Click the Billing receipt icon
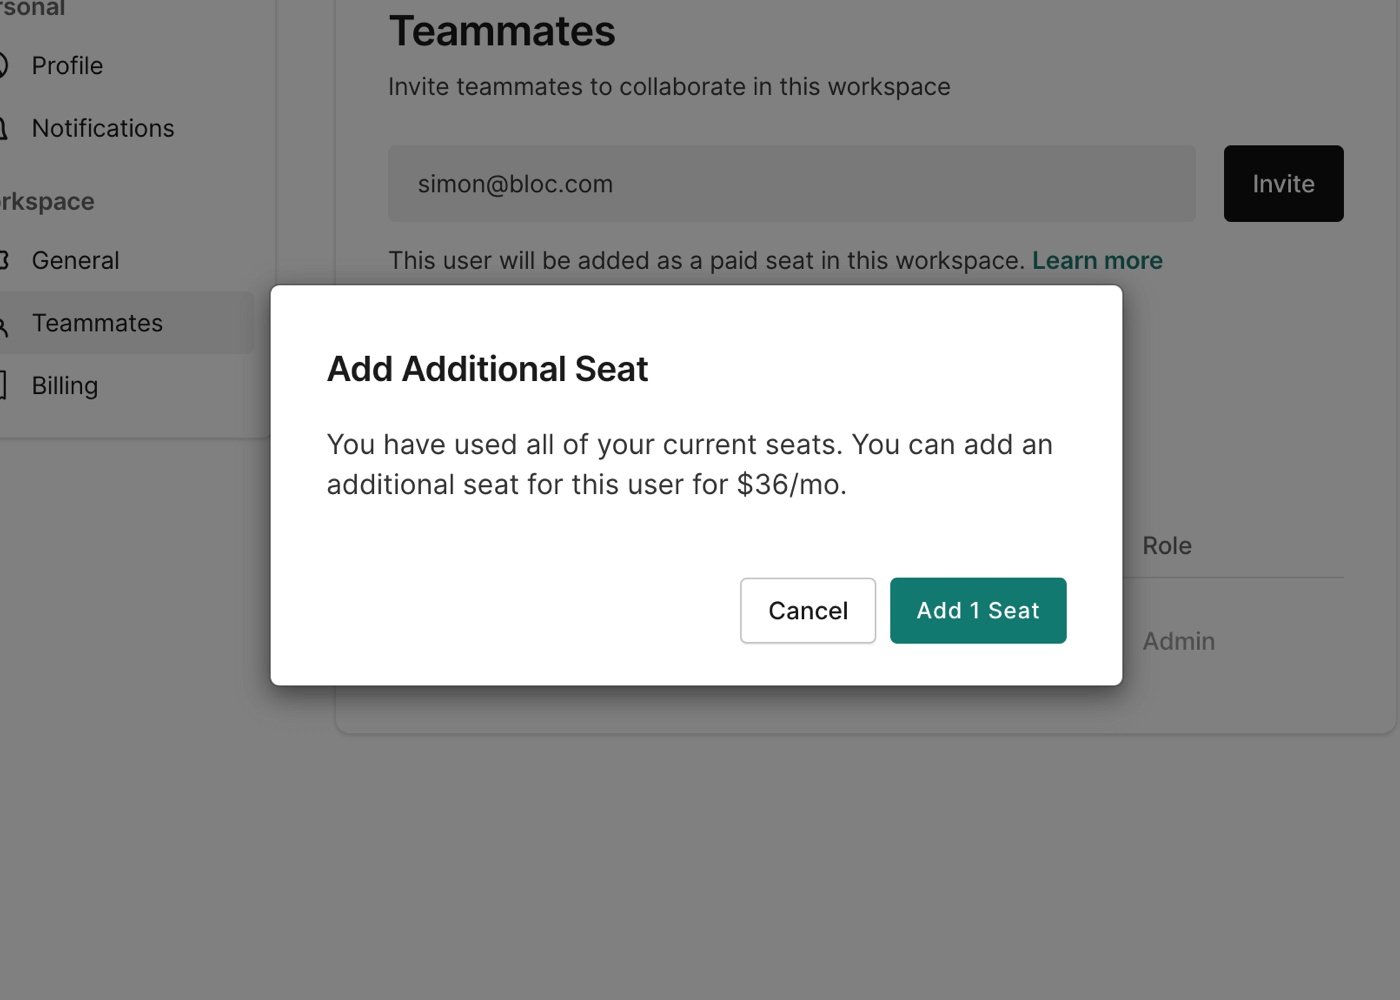The width and height of the screenshot is (1400, 1000). point(3,386)
